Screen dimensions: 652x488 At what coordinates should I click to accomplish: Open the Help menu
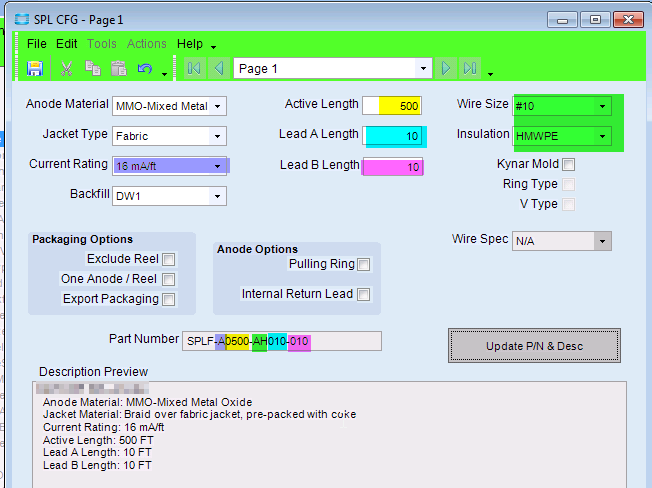(190, 44)
